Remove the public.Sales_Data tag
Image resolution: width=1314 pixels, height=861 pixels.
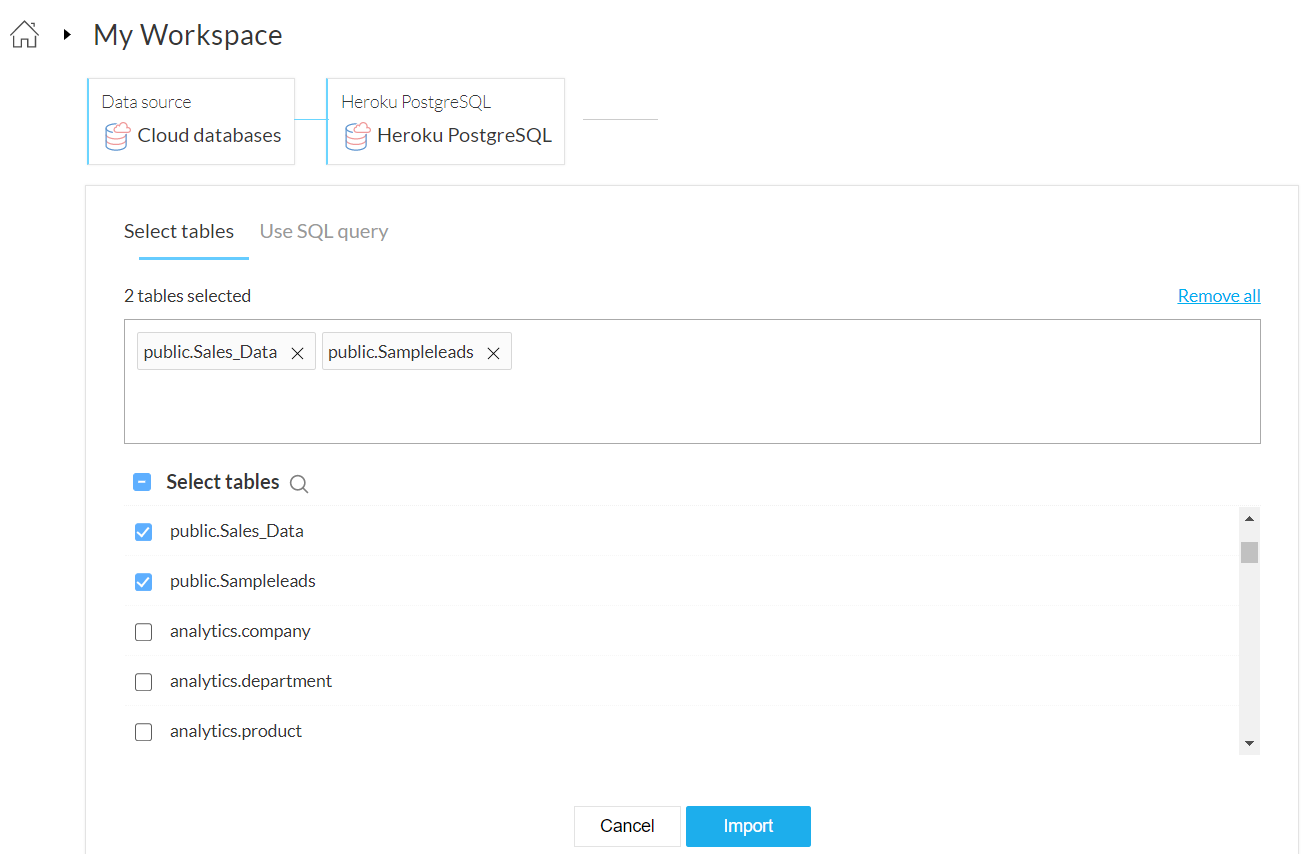(297, 353)
